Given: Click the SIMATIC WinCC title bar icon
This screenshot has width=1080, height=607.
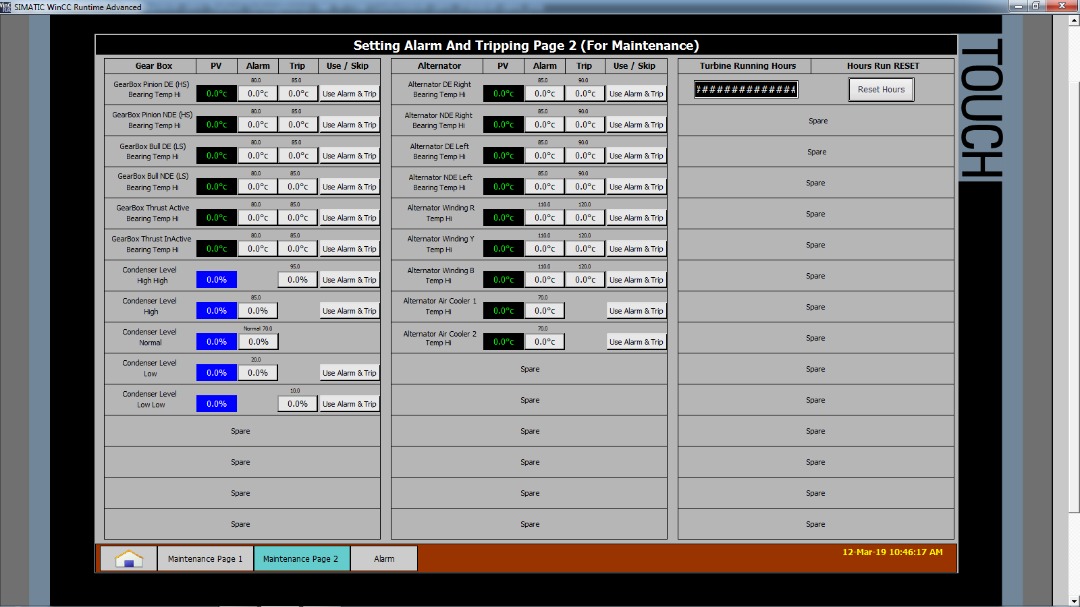Looking at the screenshot, I should click(7, 7).
